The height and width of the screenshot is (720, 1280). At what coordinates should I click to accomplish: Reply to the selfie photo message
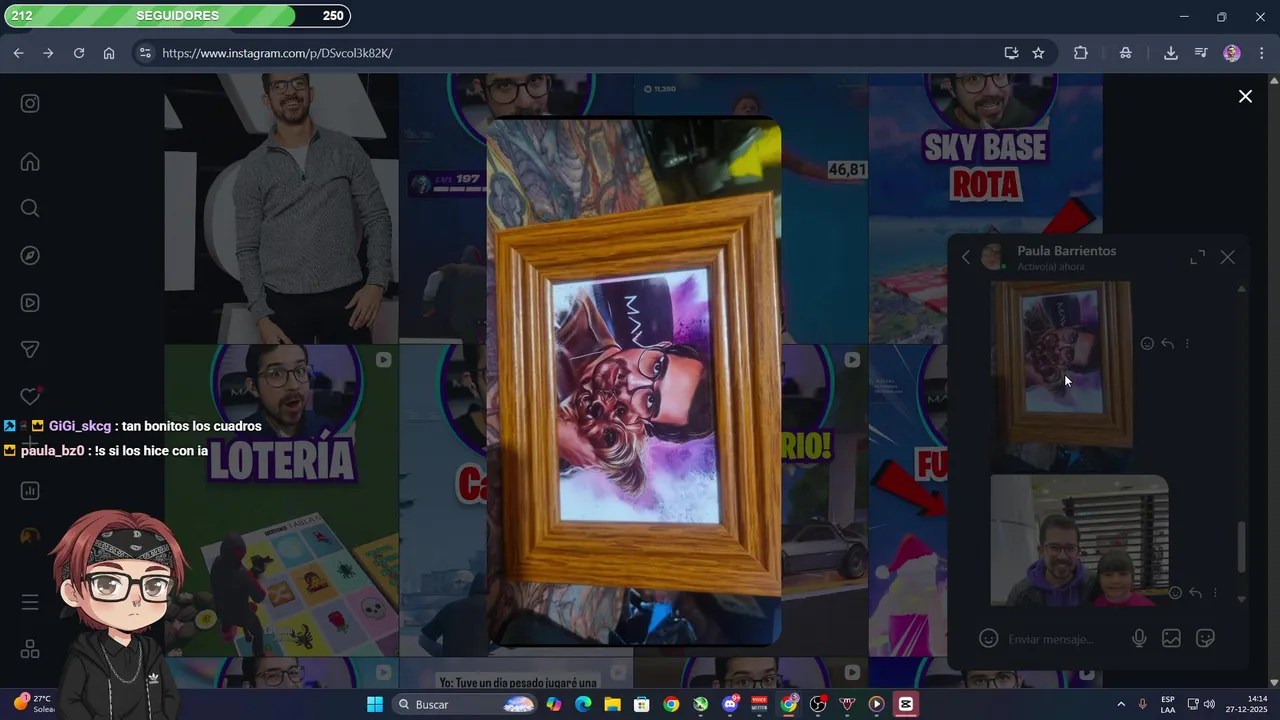pyautogui.click(x=1195, y=592)
